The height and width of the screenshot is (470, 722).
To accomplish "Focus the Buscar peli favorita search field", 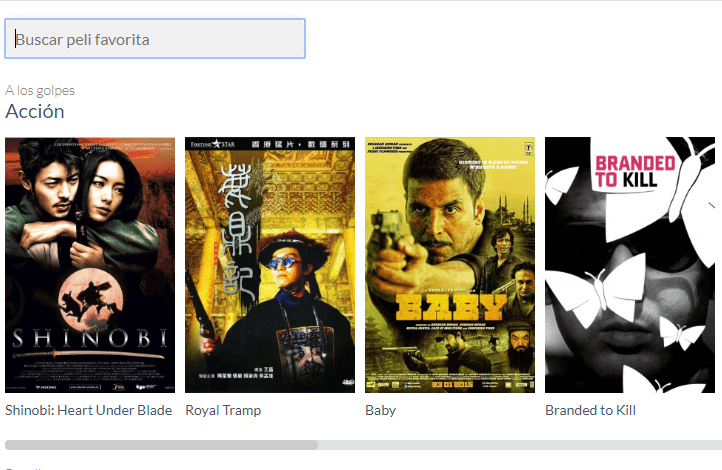I will click(155, 39).
